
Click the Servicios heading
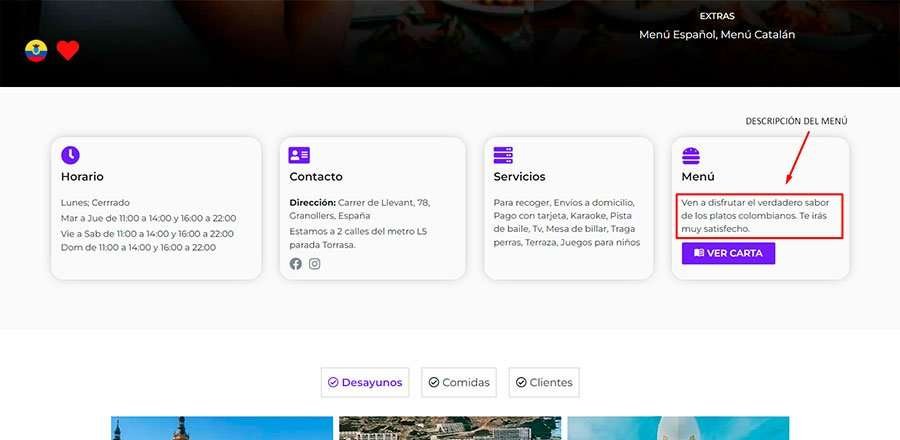[x=519, y=177]
